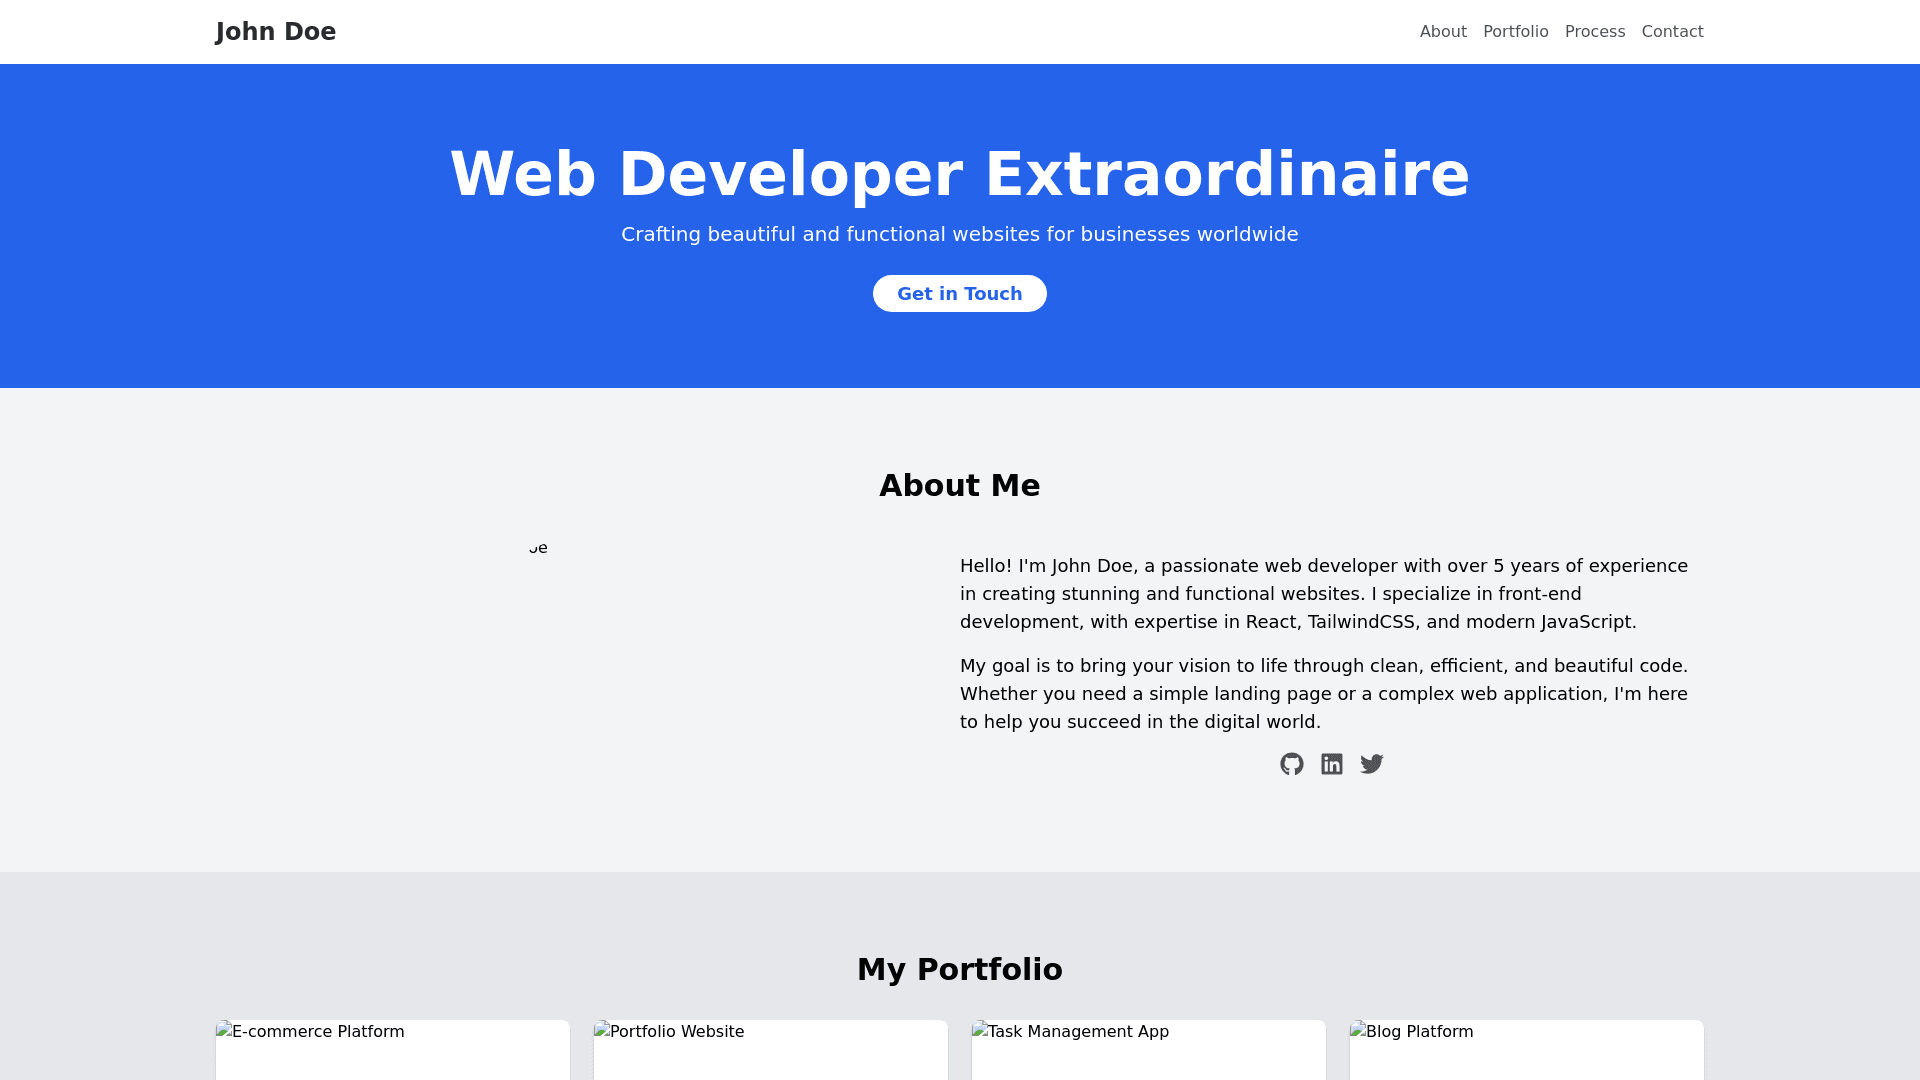This screenshot has height=1080, width=1920.
Task: Click the paragraph starting 'My goal is'
Action: pyautogui.click(x=1324, y=694)
